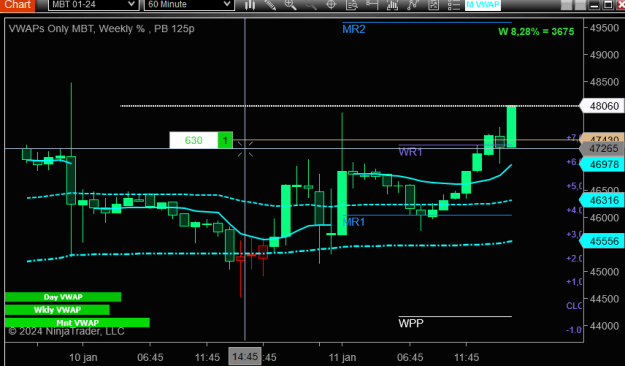625x366 pixels.
Task: Open the bar style chart type icon
Action: point(250,5)
